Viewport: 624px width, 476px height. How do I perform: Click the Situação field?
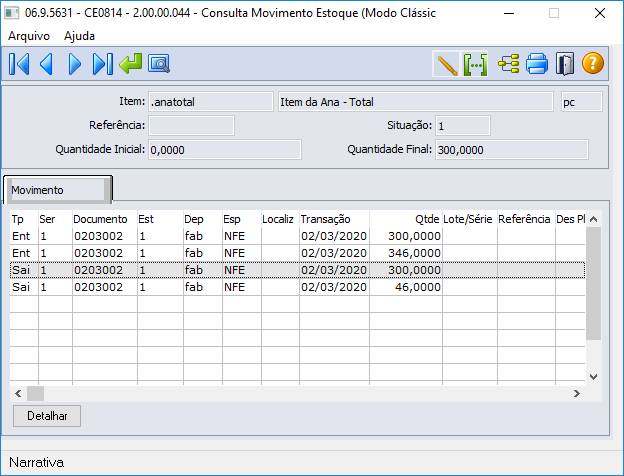point(463,126)
